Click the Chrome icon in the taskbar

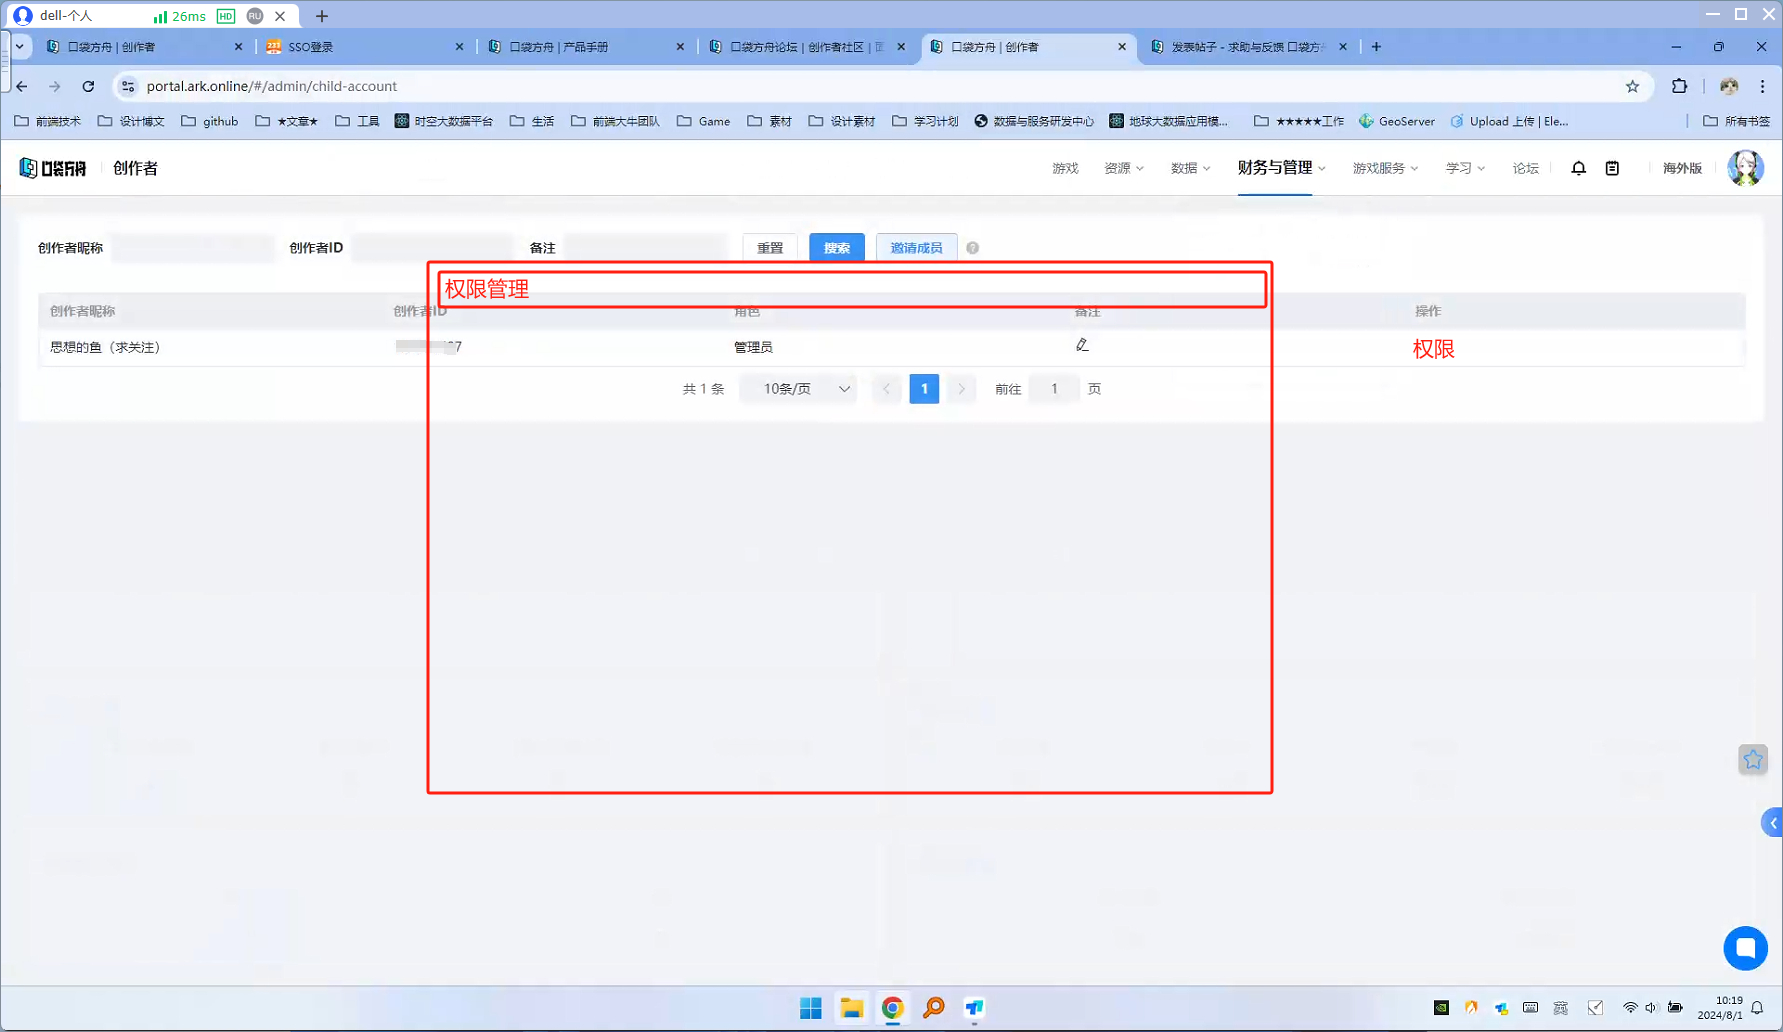(x=892, y=1008)
